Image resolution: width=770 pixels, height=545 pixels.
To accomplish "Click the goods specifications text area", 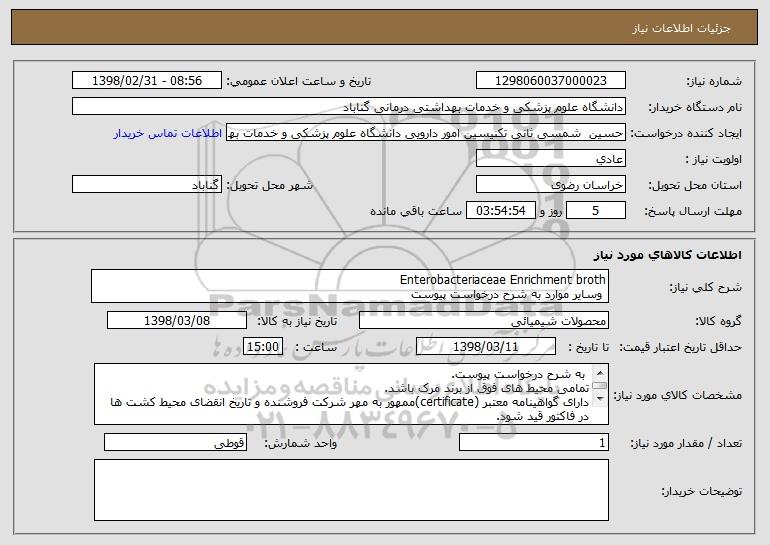I will (x=351, y=394).
